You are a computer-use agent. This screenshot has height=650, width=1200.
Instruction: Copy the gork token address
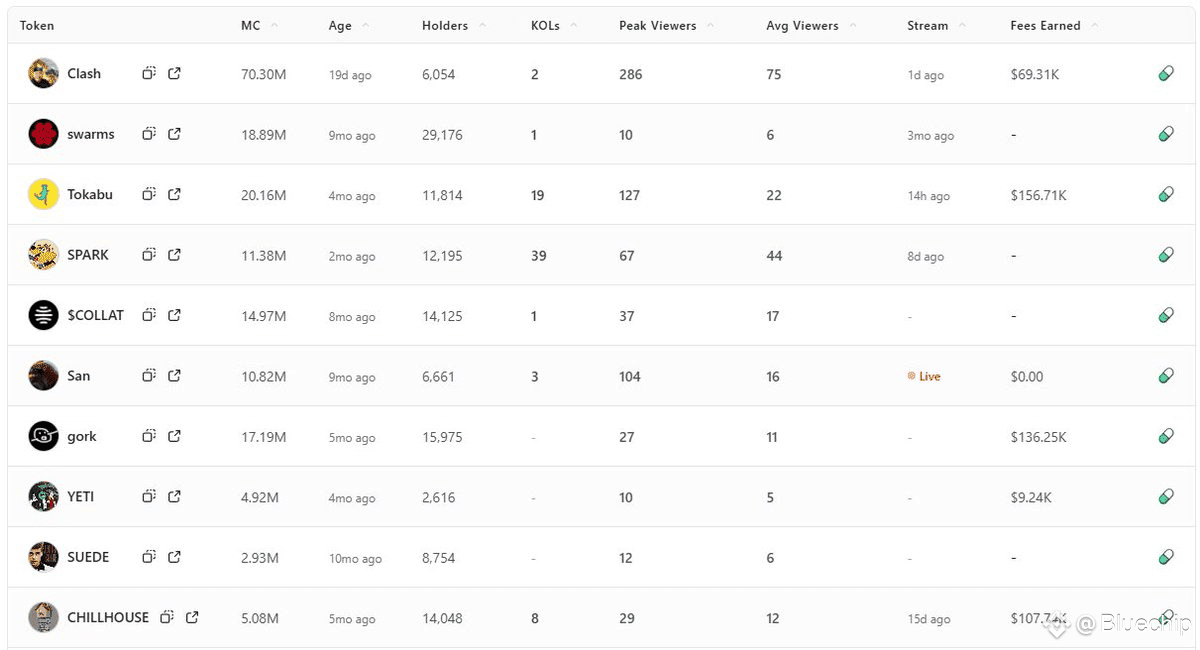click(x=148, y=436)
